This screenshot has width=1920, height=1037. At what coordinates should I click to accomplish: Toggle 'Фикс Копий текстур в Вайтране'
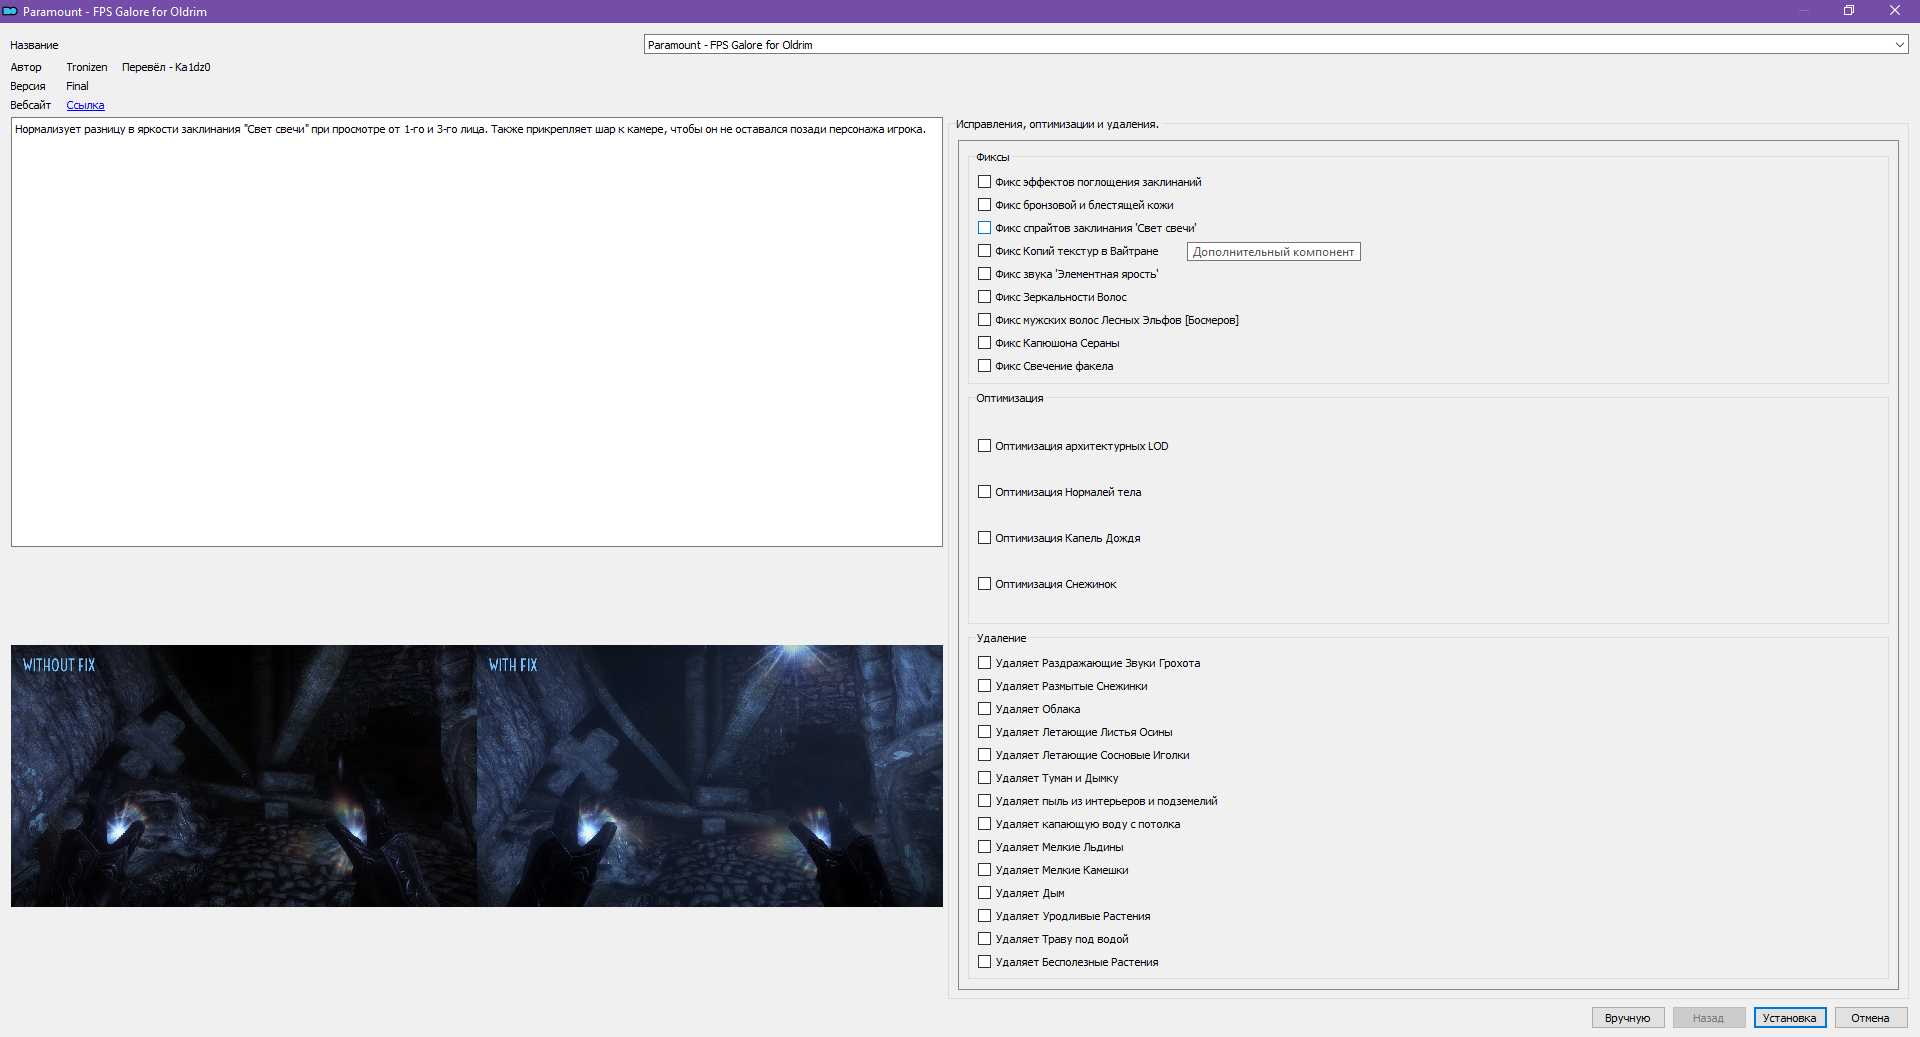(984, 251)
